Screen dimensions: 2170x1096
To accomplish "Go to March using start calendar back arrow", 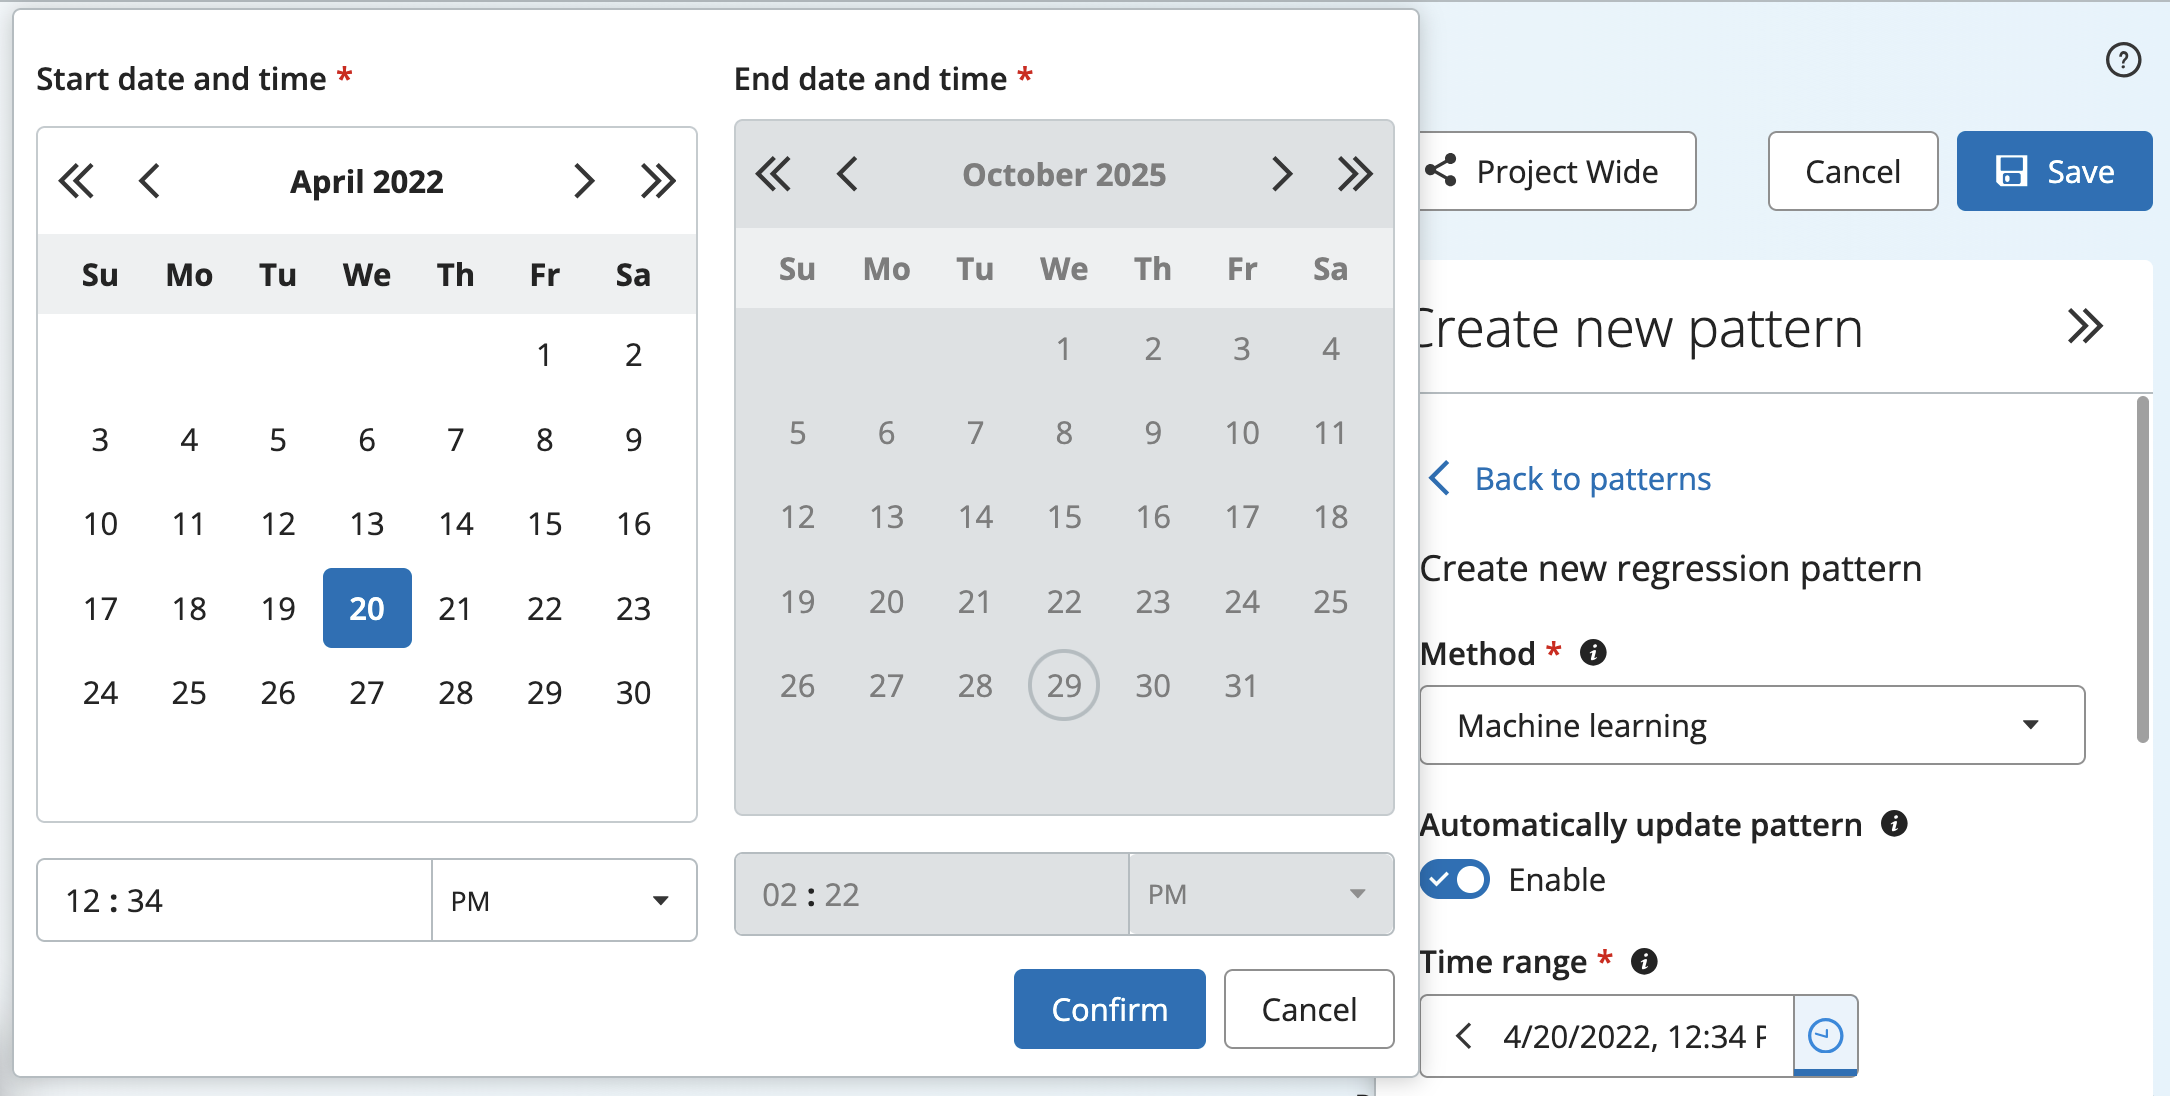I will pos(150,181).
